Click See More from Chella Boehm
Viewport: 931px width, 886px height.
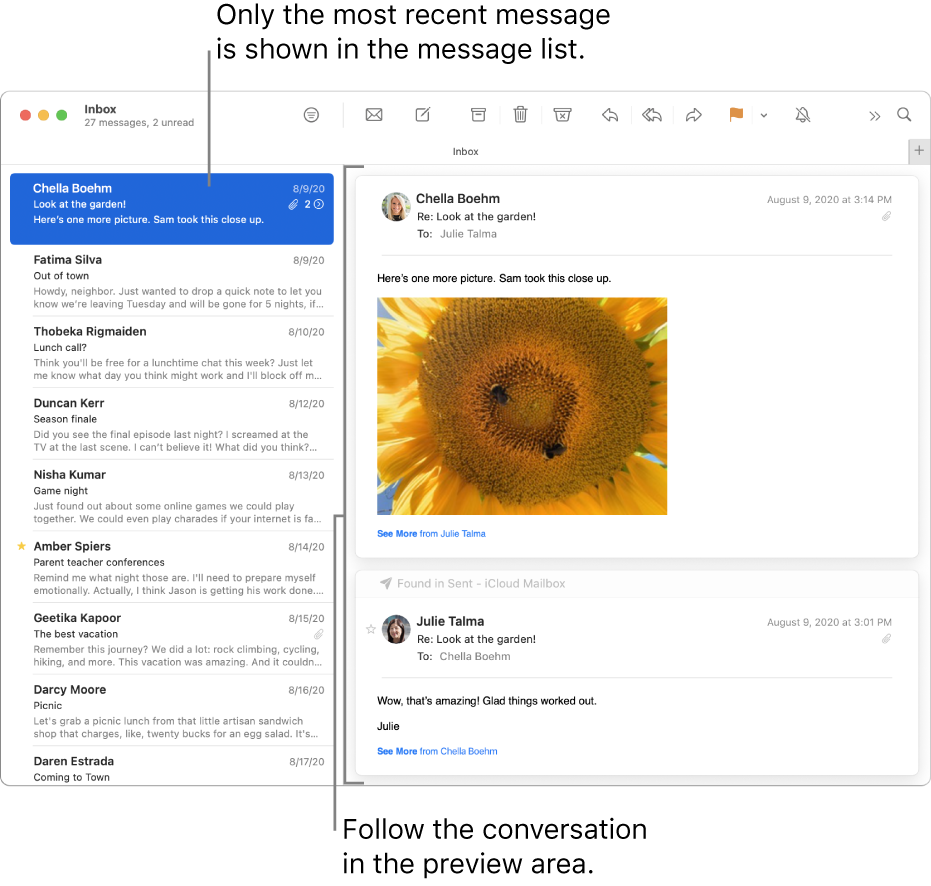(437, 751)
